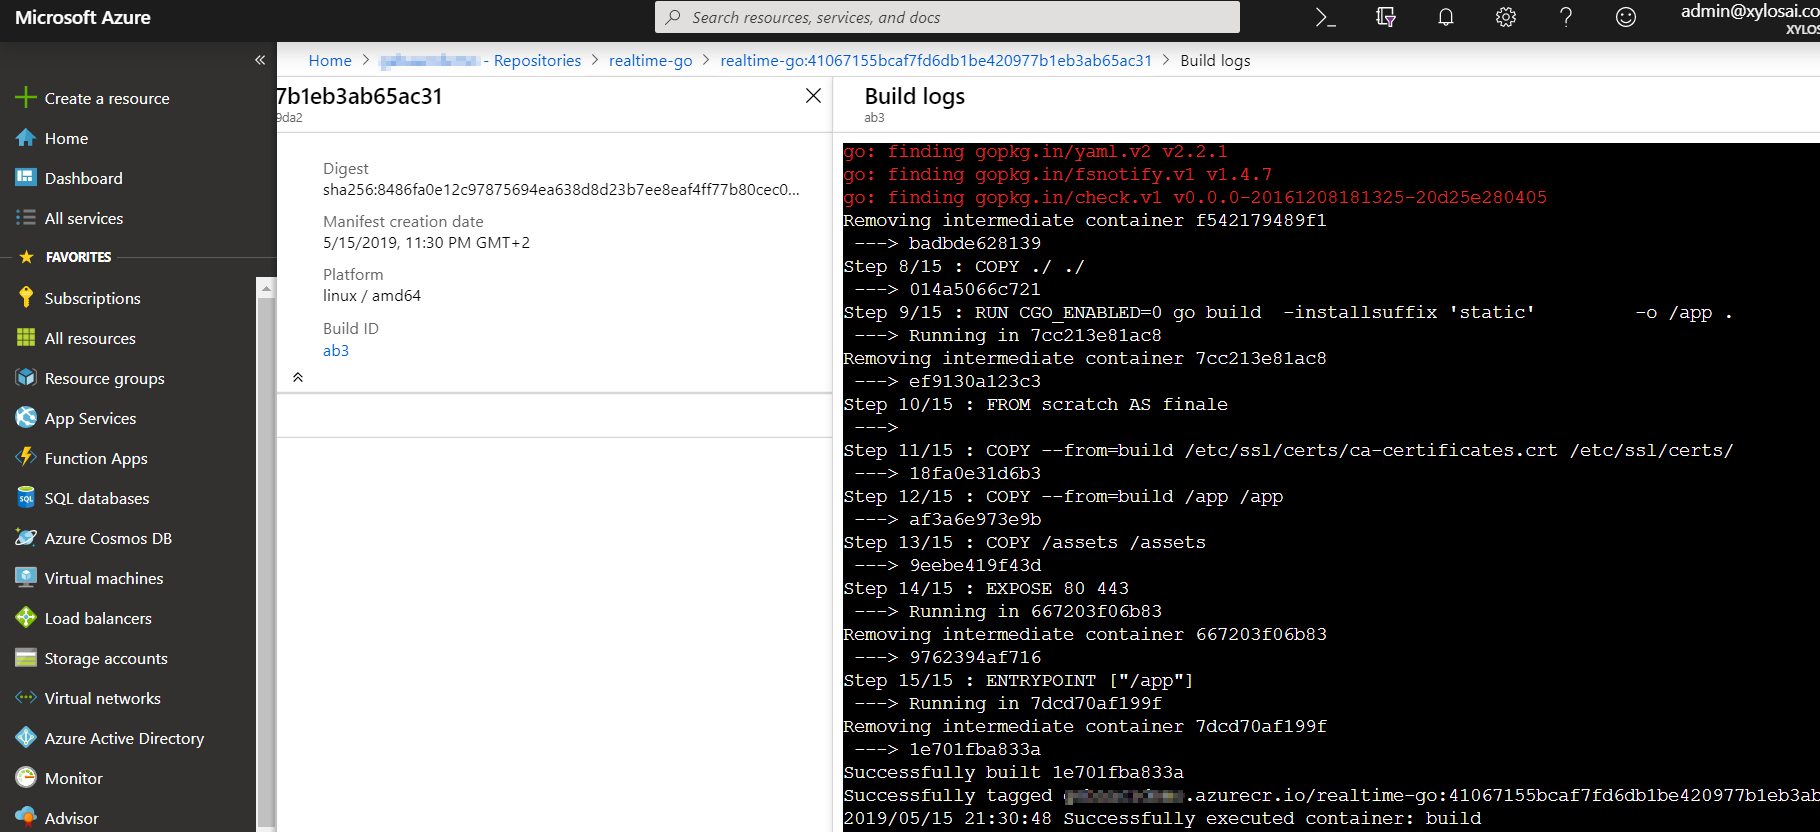Open portal settings gear

click(1505, 17)
